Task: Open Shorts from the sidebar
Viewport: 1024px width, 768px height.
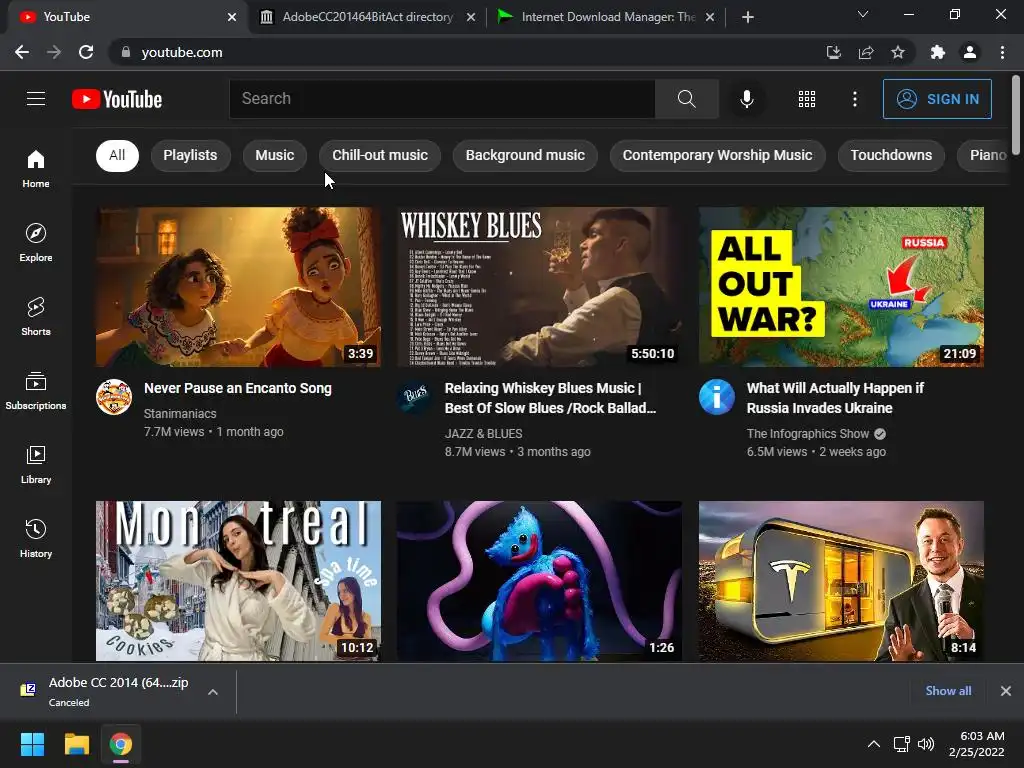Action: (36, 317)
